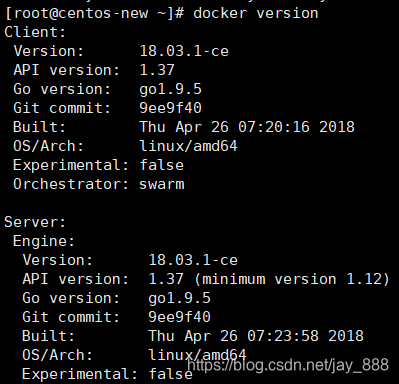Viewport: 399px width, 384px height.
Task: Select the "(minimum version 1.12)" note
Action: tap(292, 279)
